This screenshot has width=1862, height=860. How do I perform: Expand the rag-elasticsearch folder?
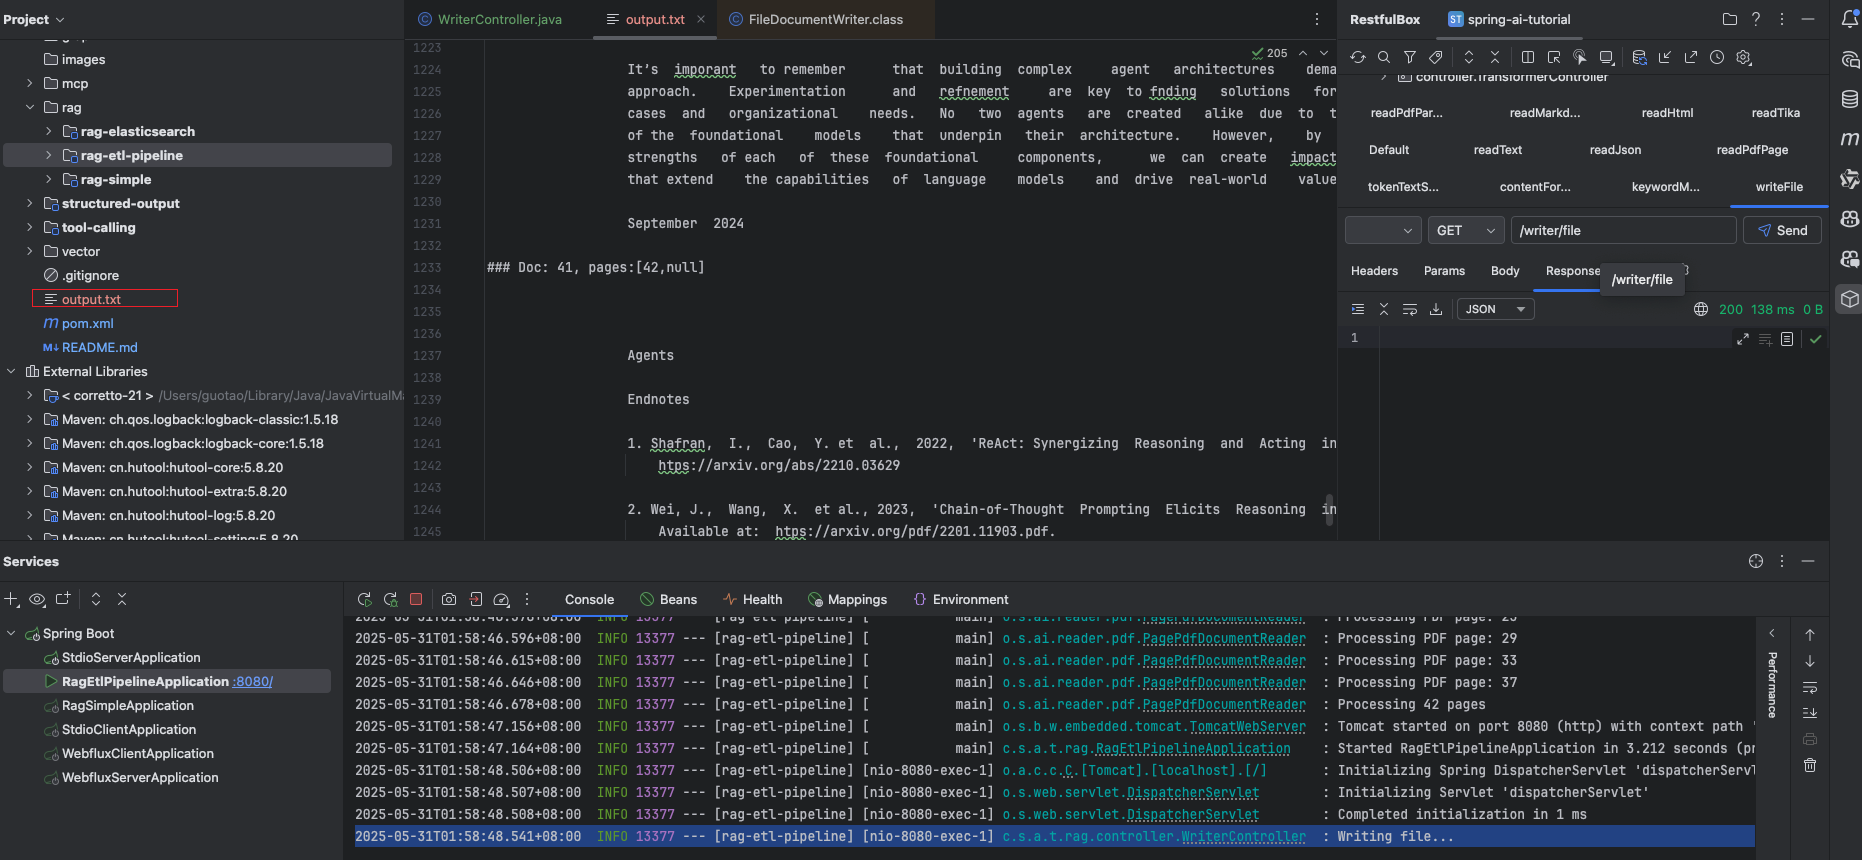[x=48, y=131]
